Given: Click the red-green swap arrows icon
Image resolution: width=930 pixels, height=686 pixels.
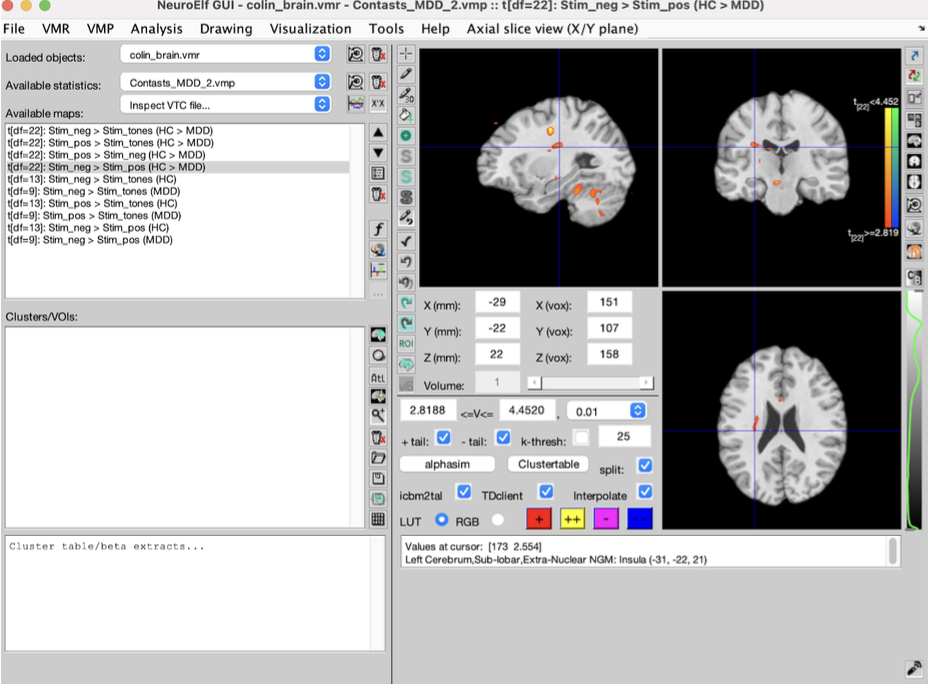Looking at the screenshot, I should (914, 76).
